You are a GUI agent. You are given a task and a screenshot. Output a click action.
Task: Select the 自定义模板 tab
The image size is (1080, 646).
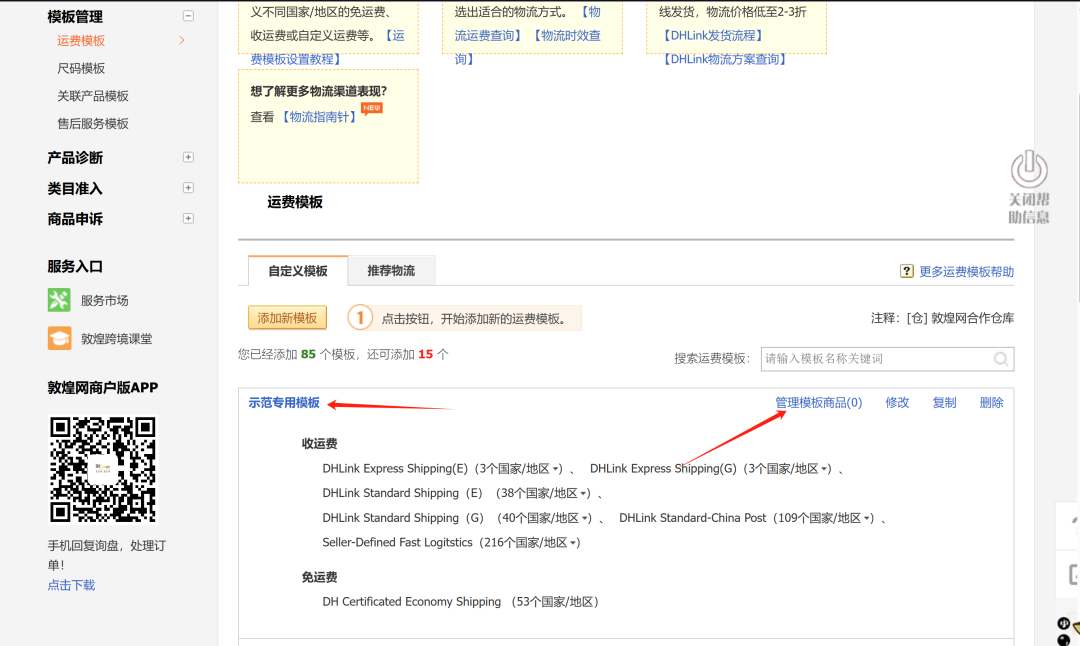[x=298, y=270]
